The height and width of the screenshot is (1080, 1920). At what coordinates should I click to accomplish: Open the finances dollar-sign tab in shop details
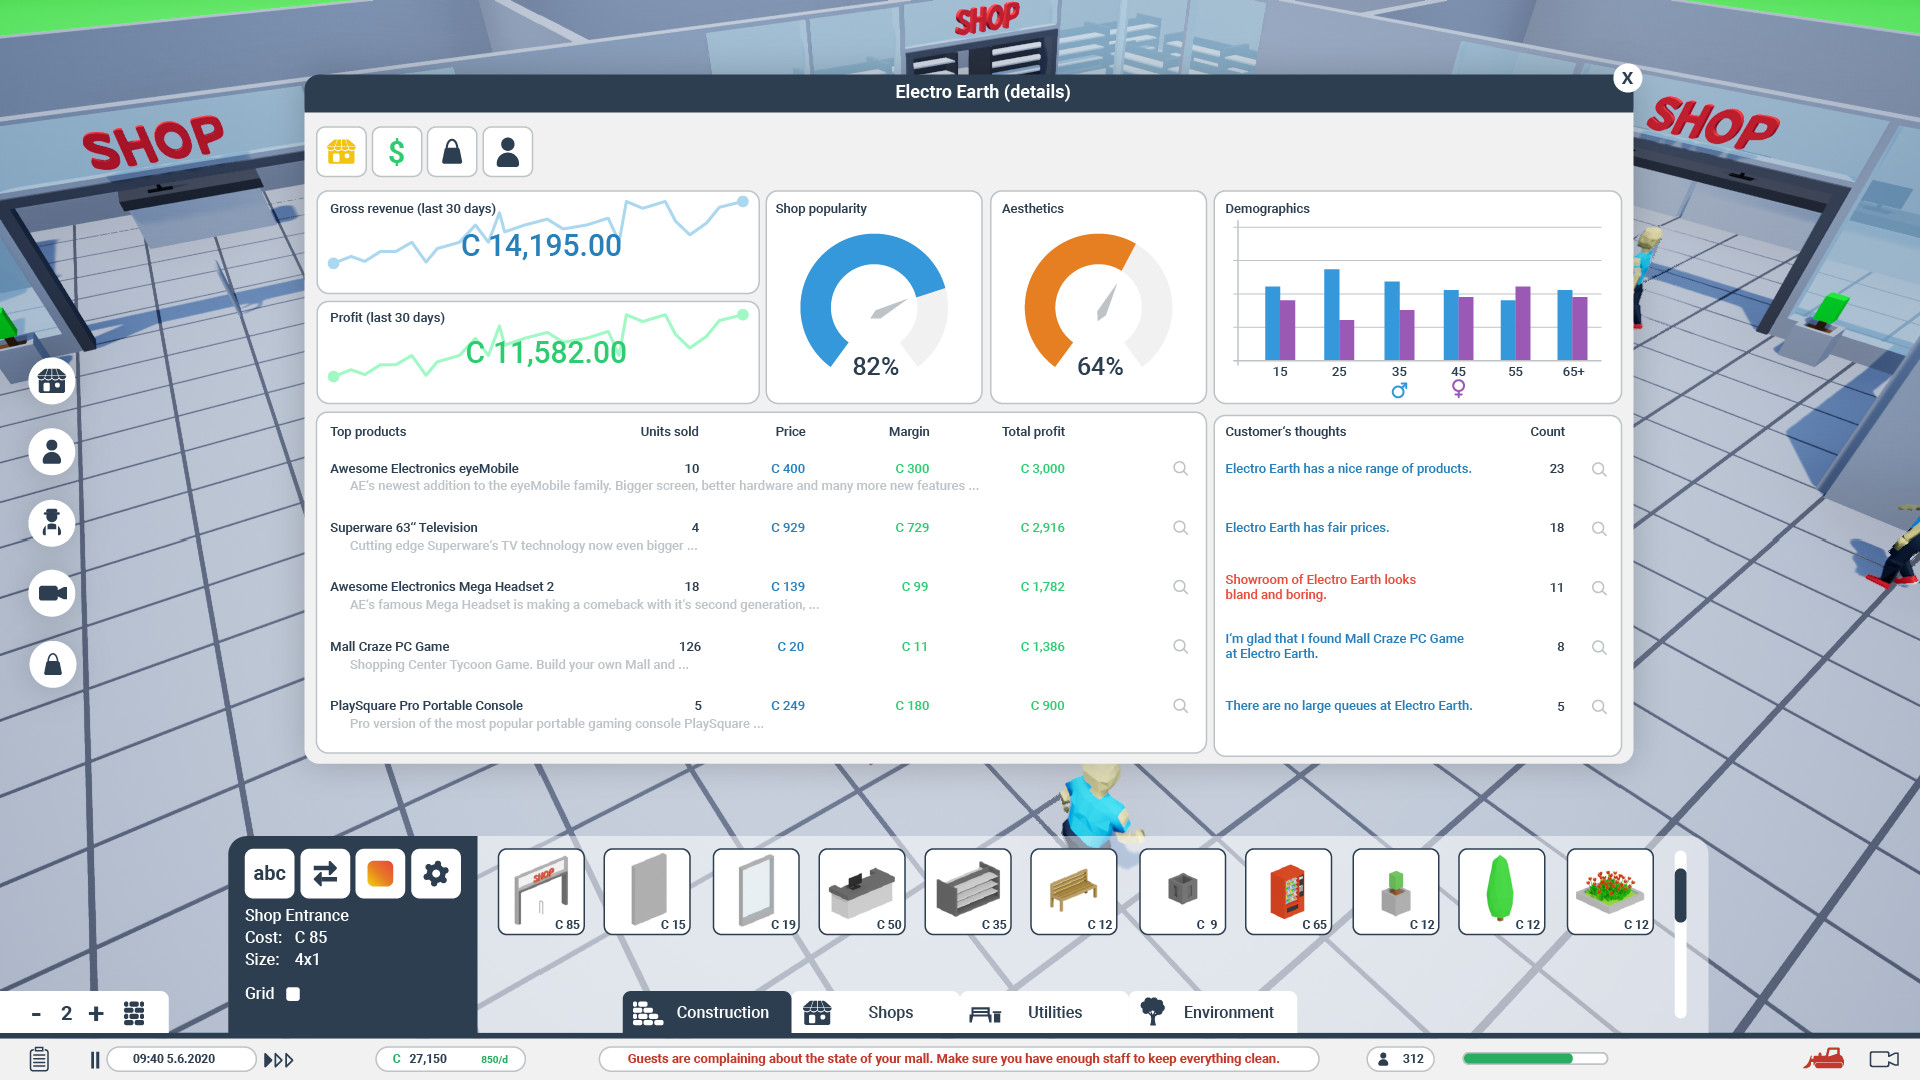tap(396, 152)
